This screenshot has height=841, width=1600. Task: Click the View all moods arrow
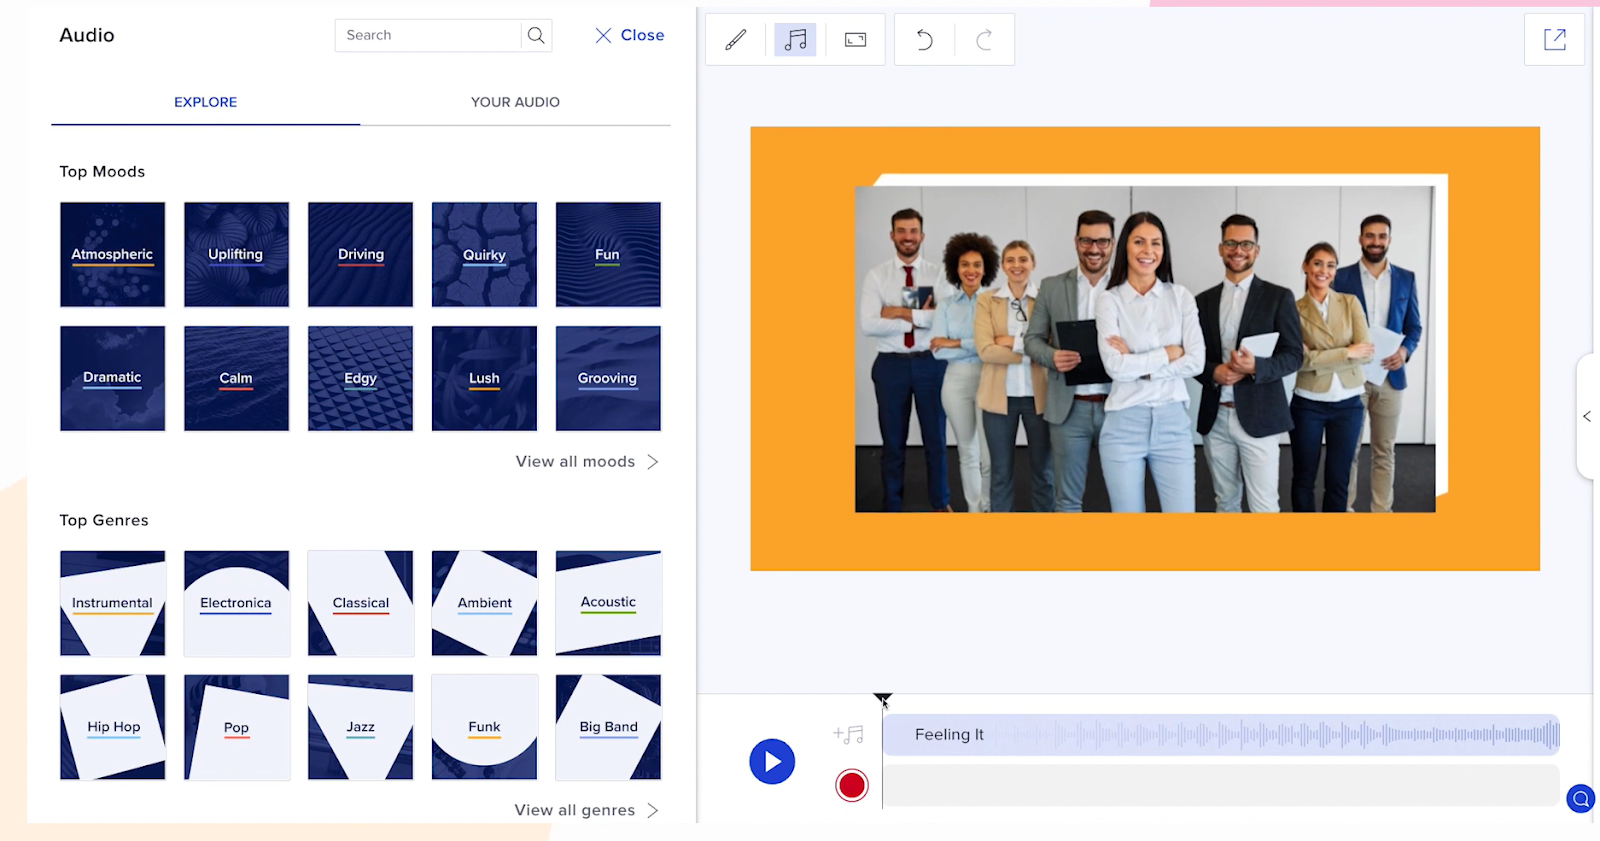pyautogui.click(x=653, y=462)
